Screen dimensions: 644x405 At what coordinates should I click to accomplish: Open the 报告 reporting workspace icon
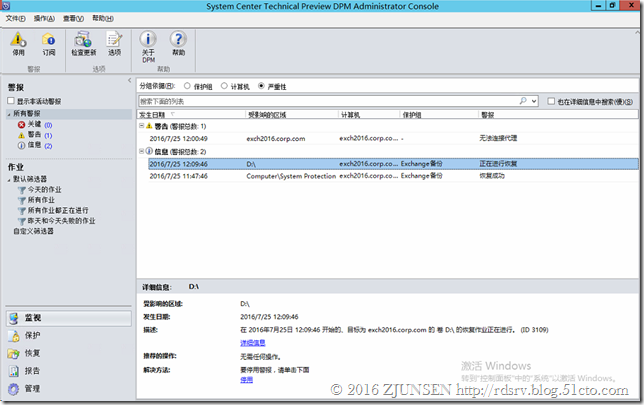[14, 371]
